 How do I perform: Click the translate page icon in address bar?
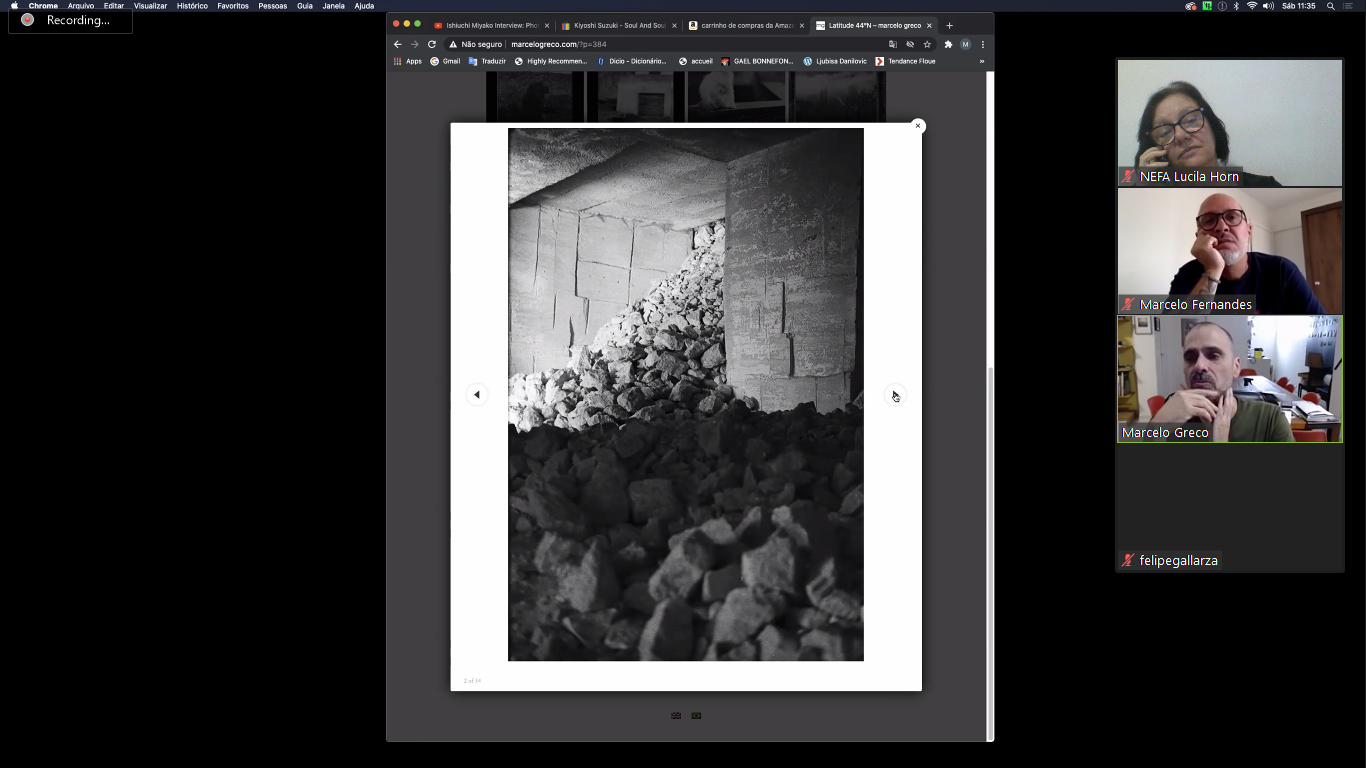click(893, 44)
